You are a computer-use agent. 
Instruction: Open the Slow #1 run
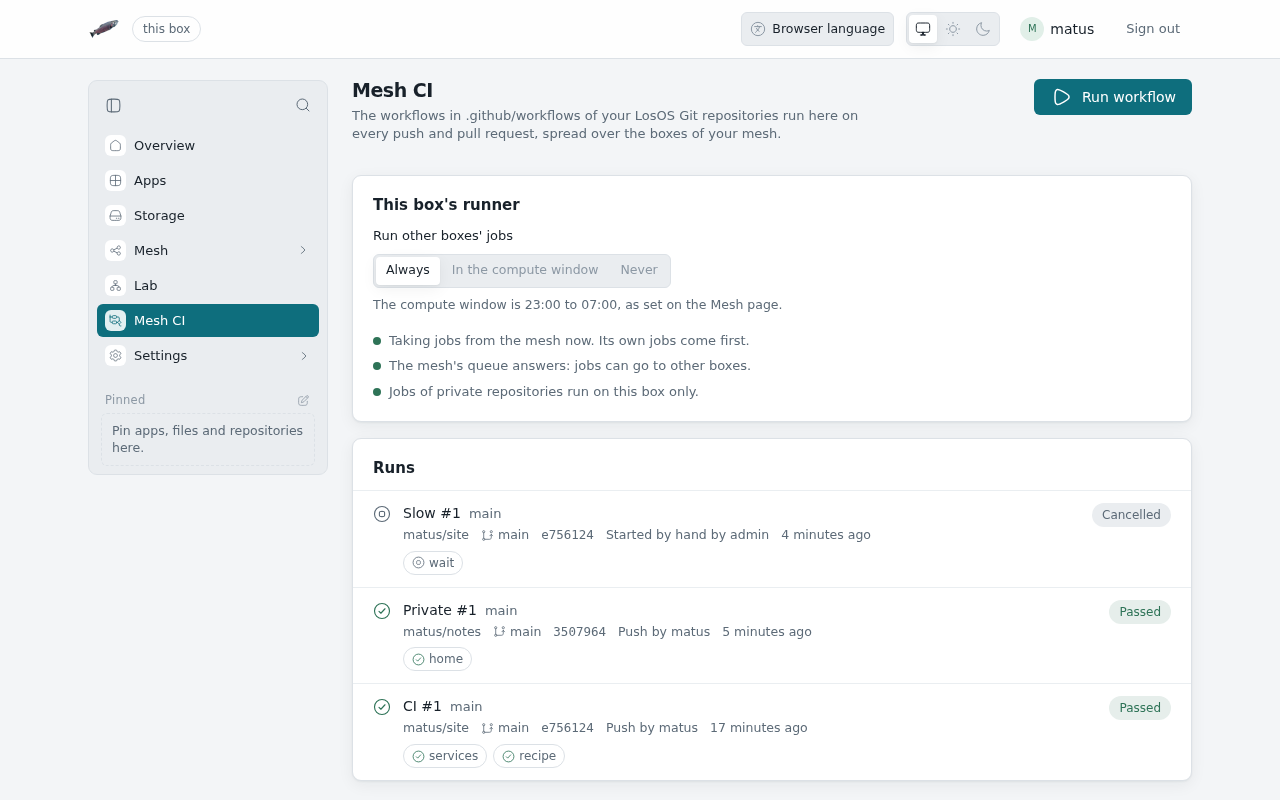tap(432, 513)
